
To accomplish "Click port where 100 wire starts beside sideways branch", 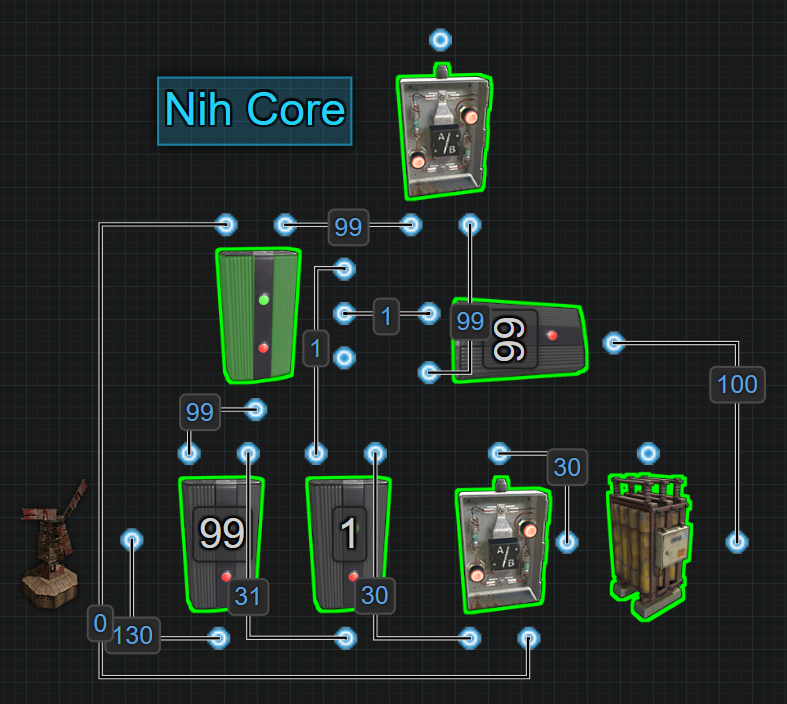I will point(613,343).
